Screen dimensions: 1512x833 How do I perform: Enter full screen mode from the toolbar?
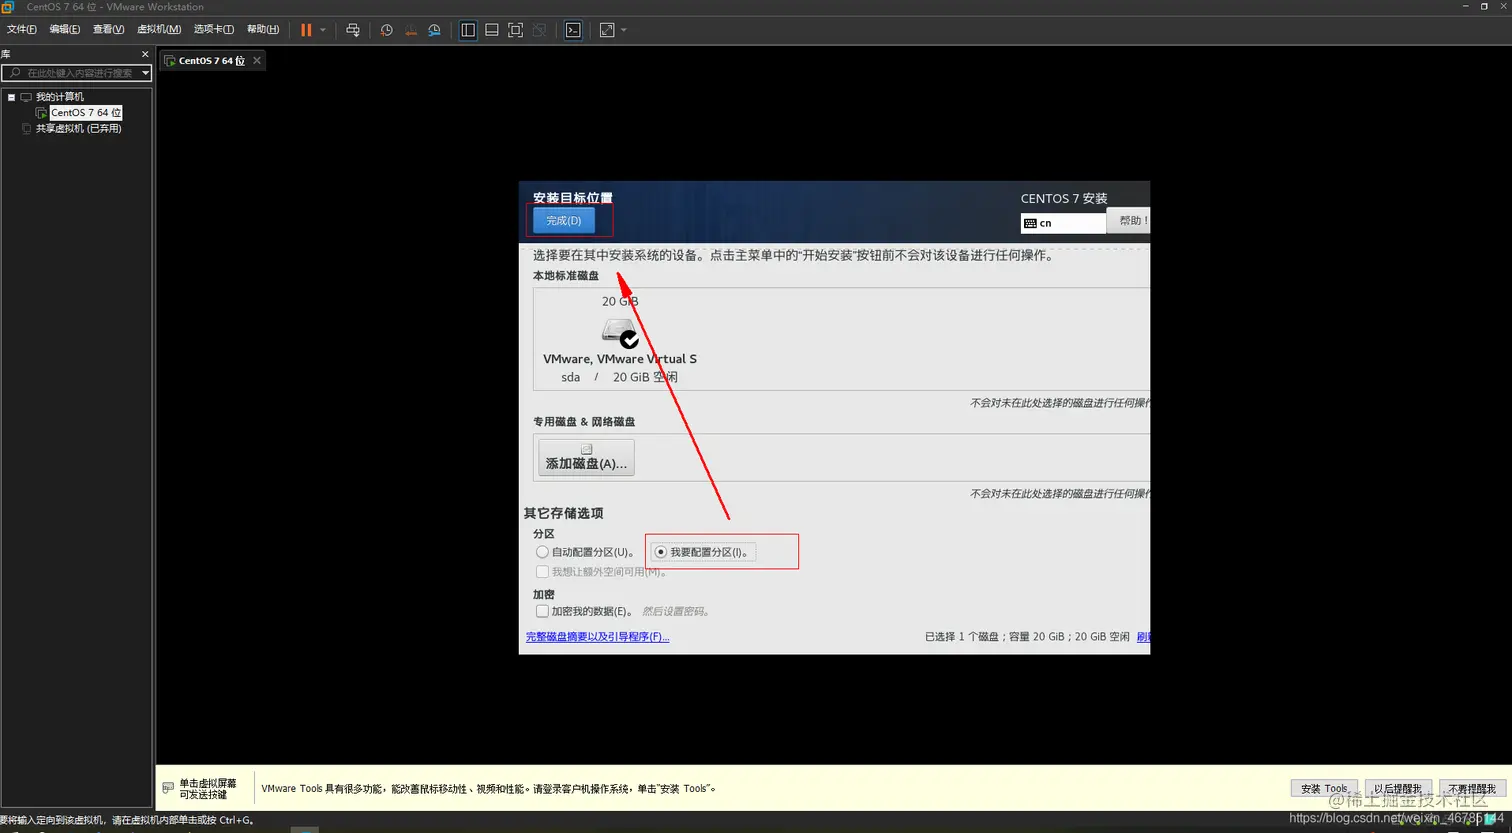[516, 30]
